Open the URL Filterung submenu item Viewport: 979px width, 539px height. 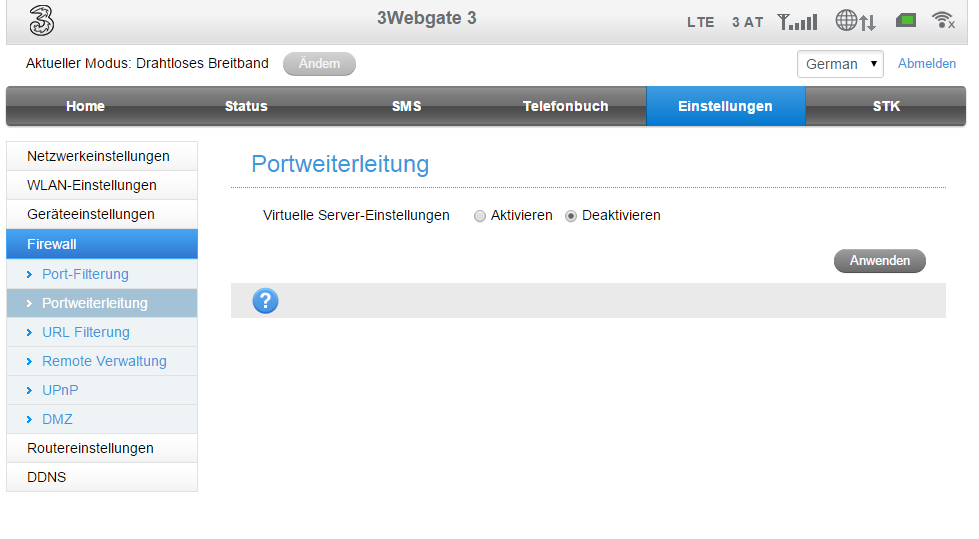[86, 332]
